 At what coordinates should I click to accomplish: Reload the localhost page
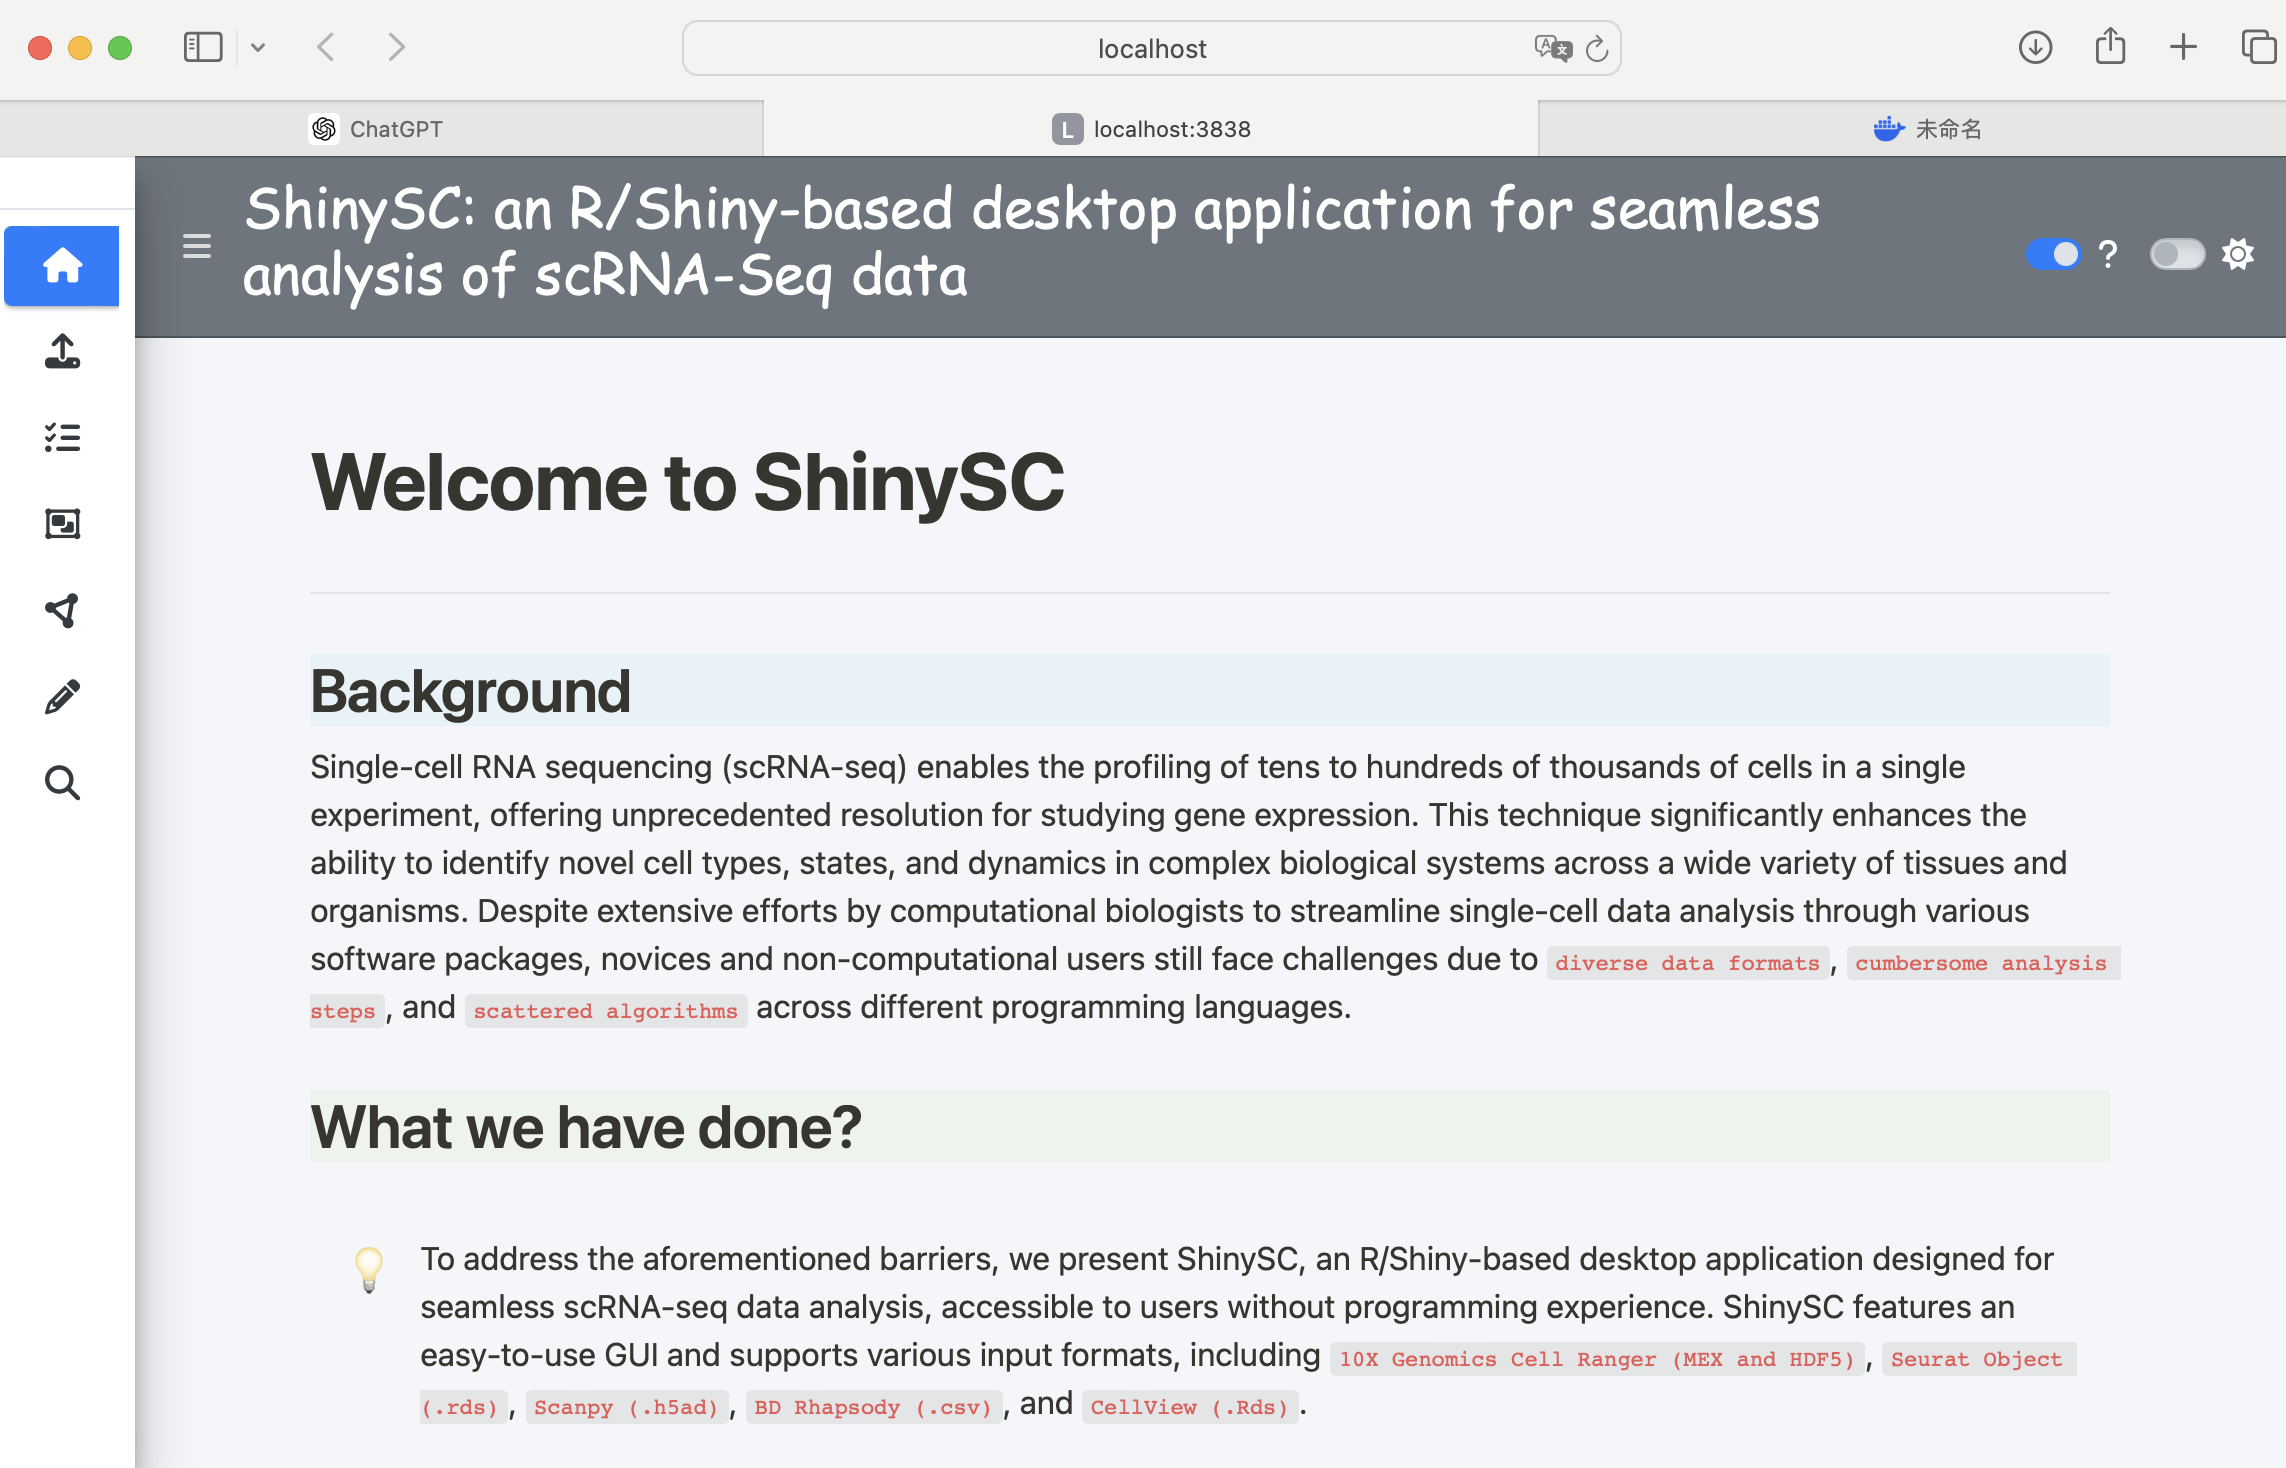pos(1597,48)
